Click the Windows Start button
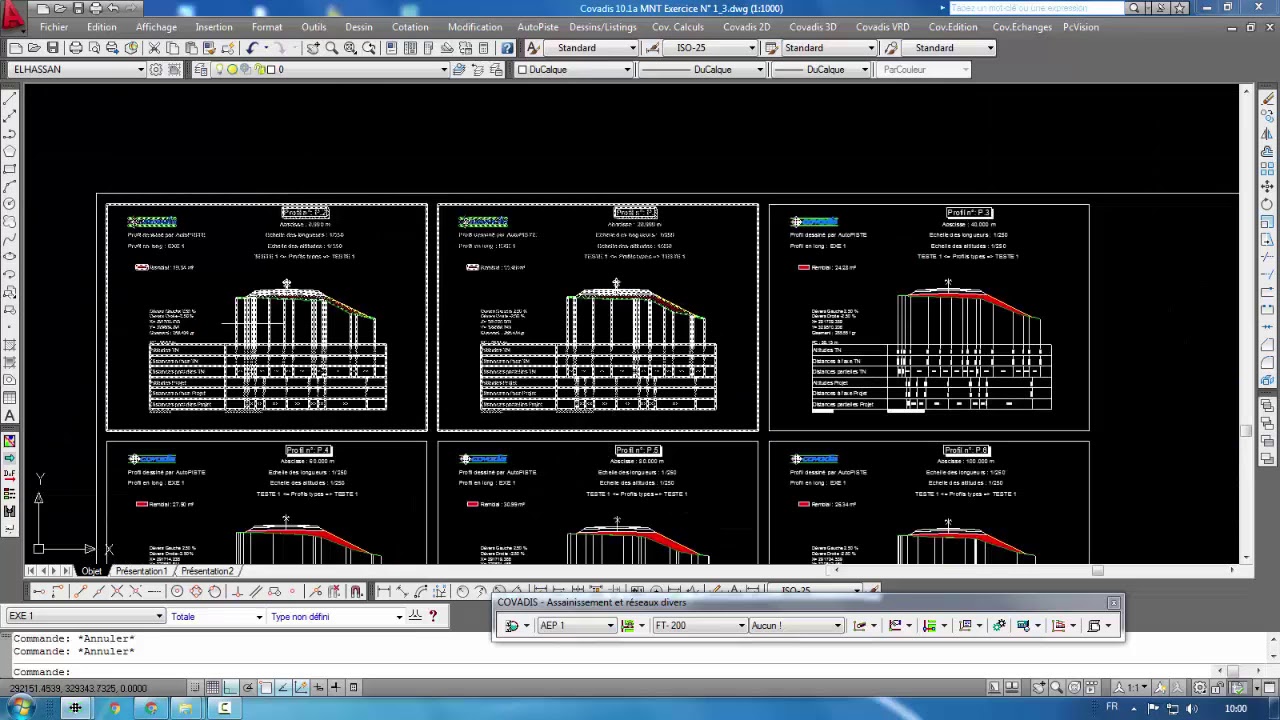 click(21, 708)
